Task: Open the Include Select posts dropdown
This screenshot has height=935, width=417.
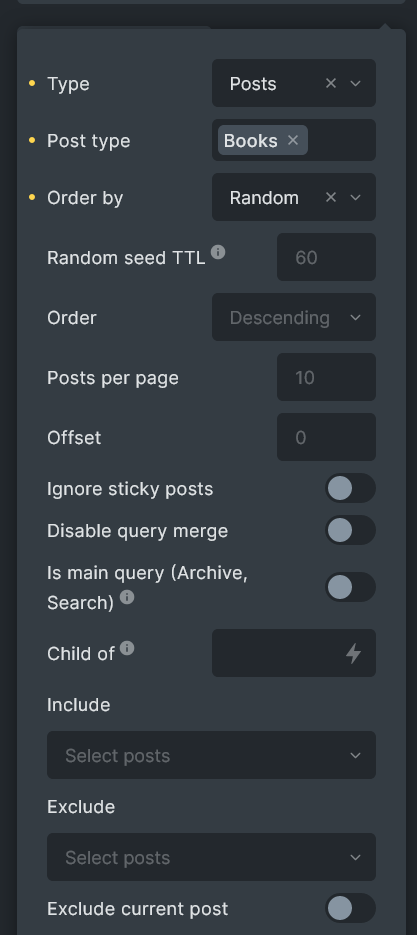Action: click(x=211, y=755)
